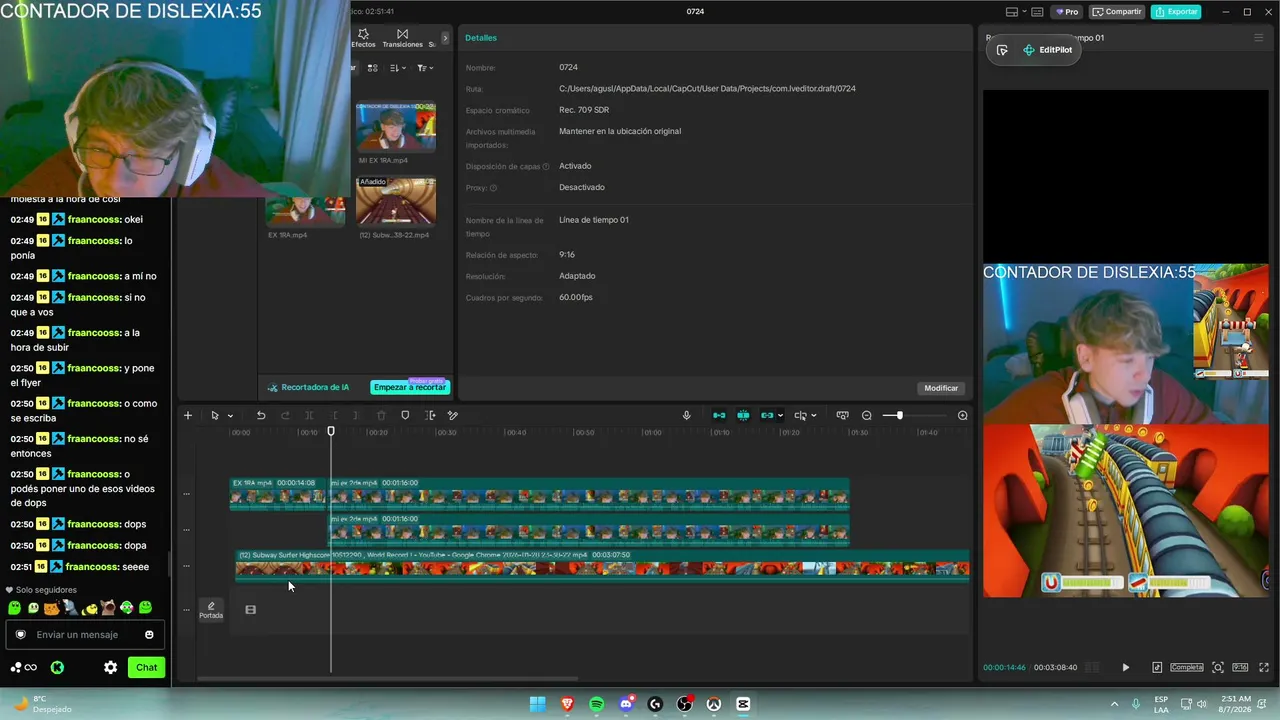This screenshot has height=720, width=1280.
Task: Add a new track with plus icon
Action: click(x=187, y=415)
